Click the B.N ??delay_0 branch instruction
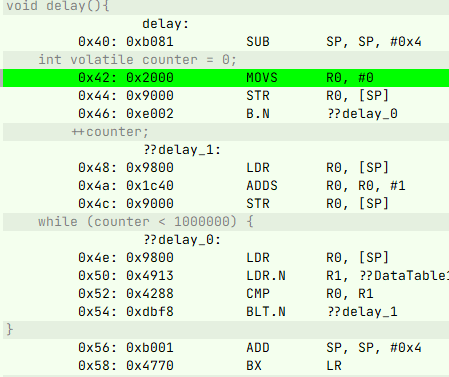 [226, 114]
